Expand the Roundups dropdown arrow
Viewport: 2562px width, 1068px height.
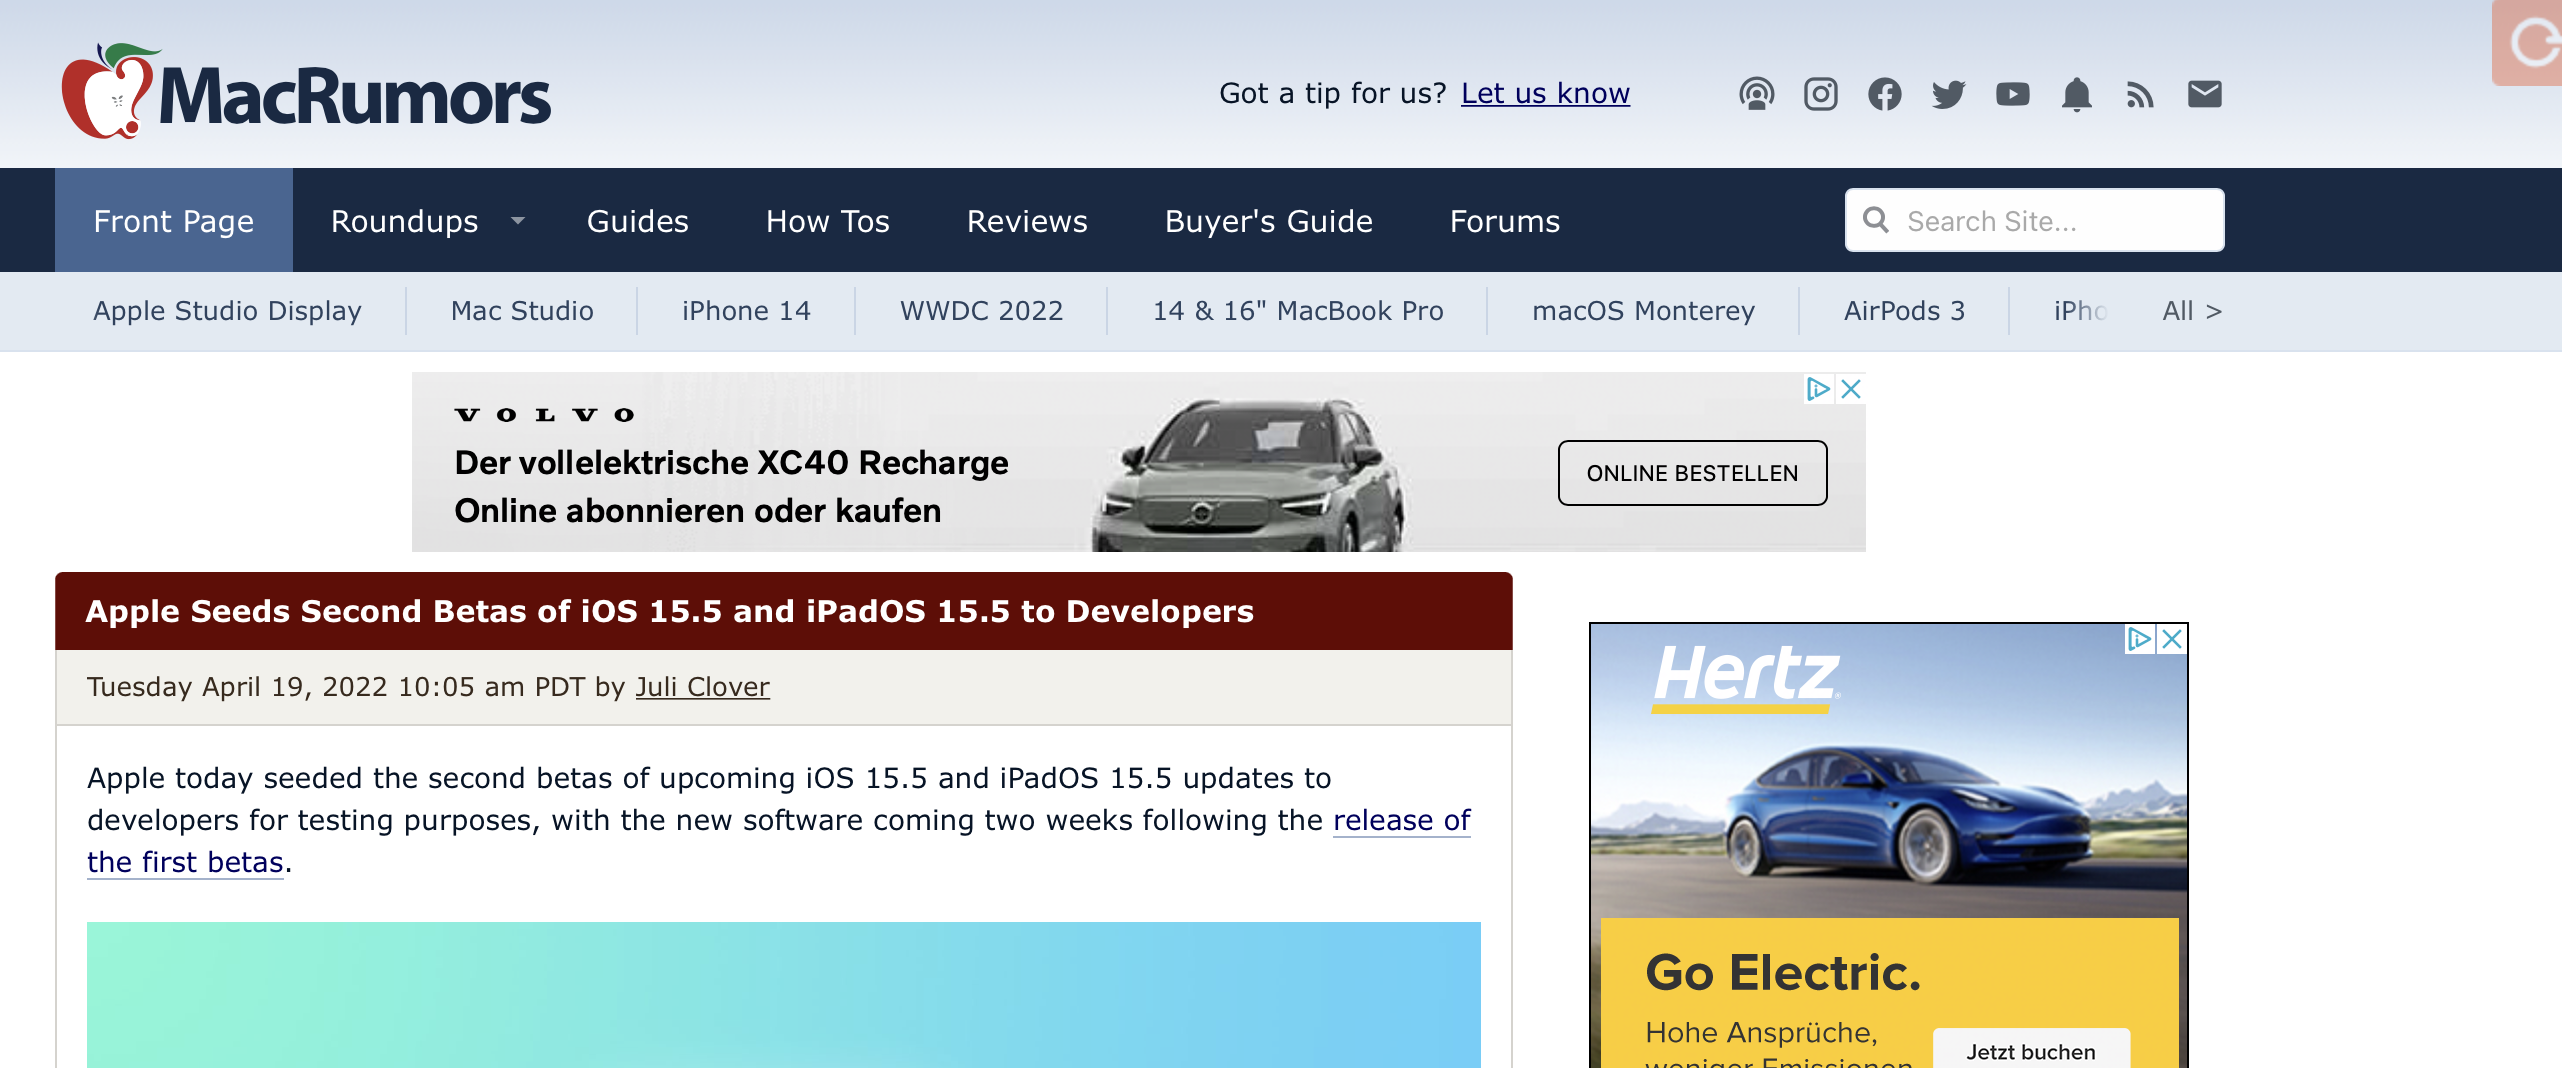518,220
